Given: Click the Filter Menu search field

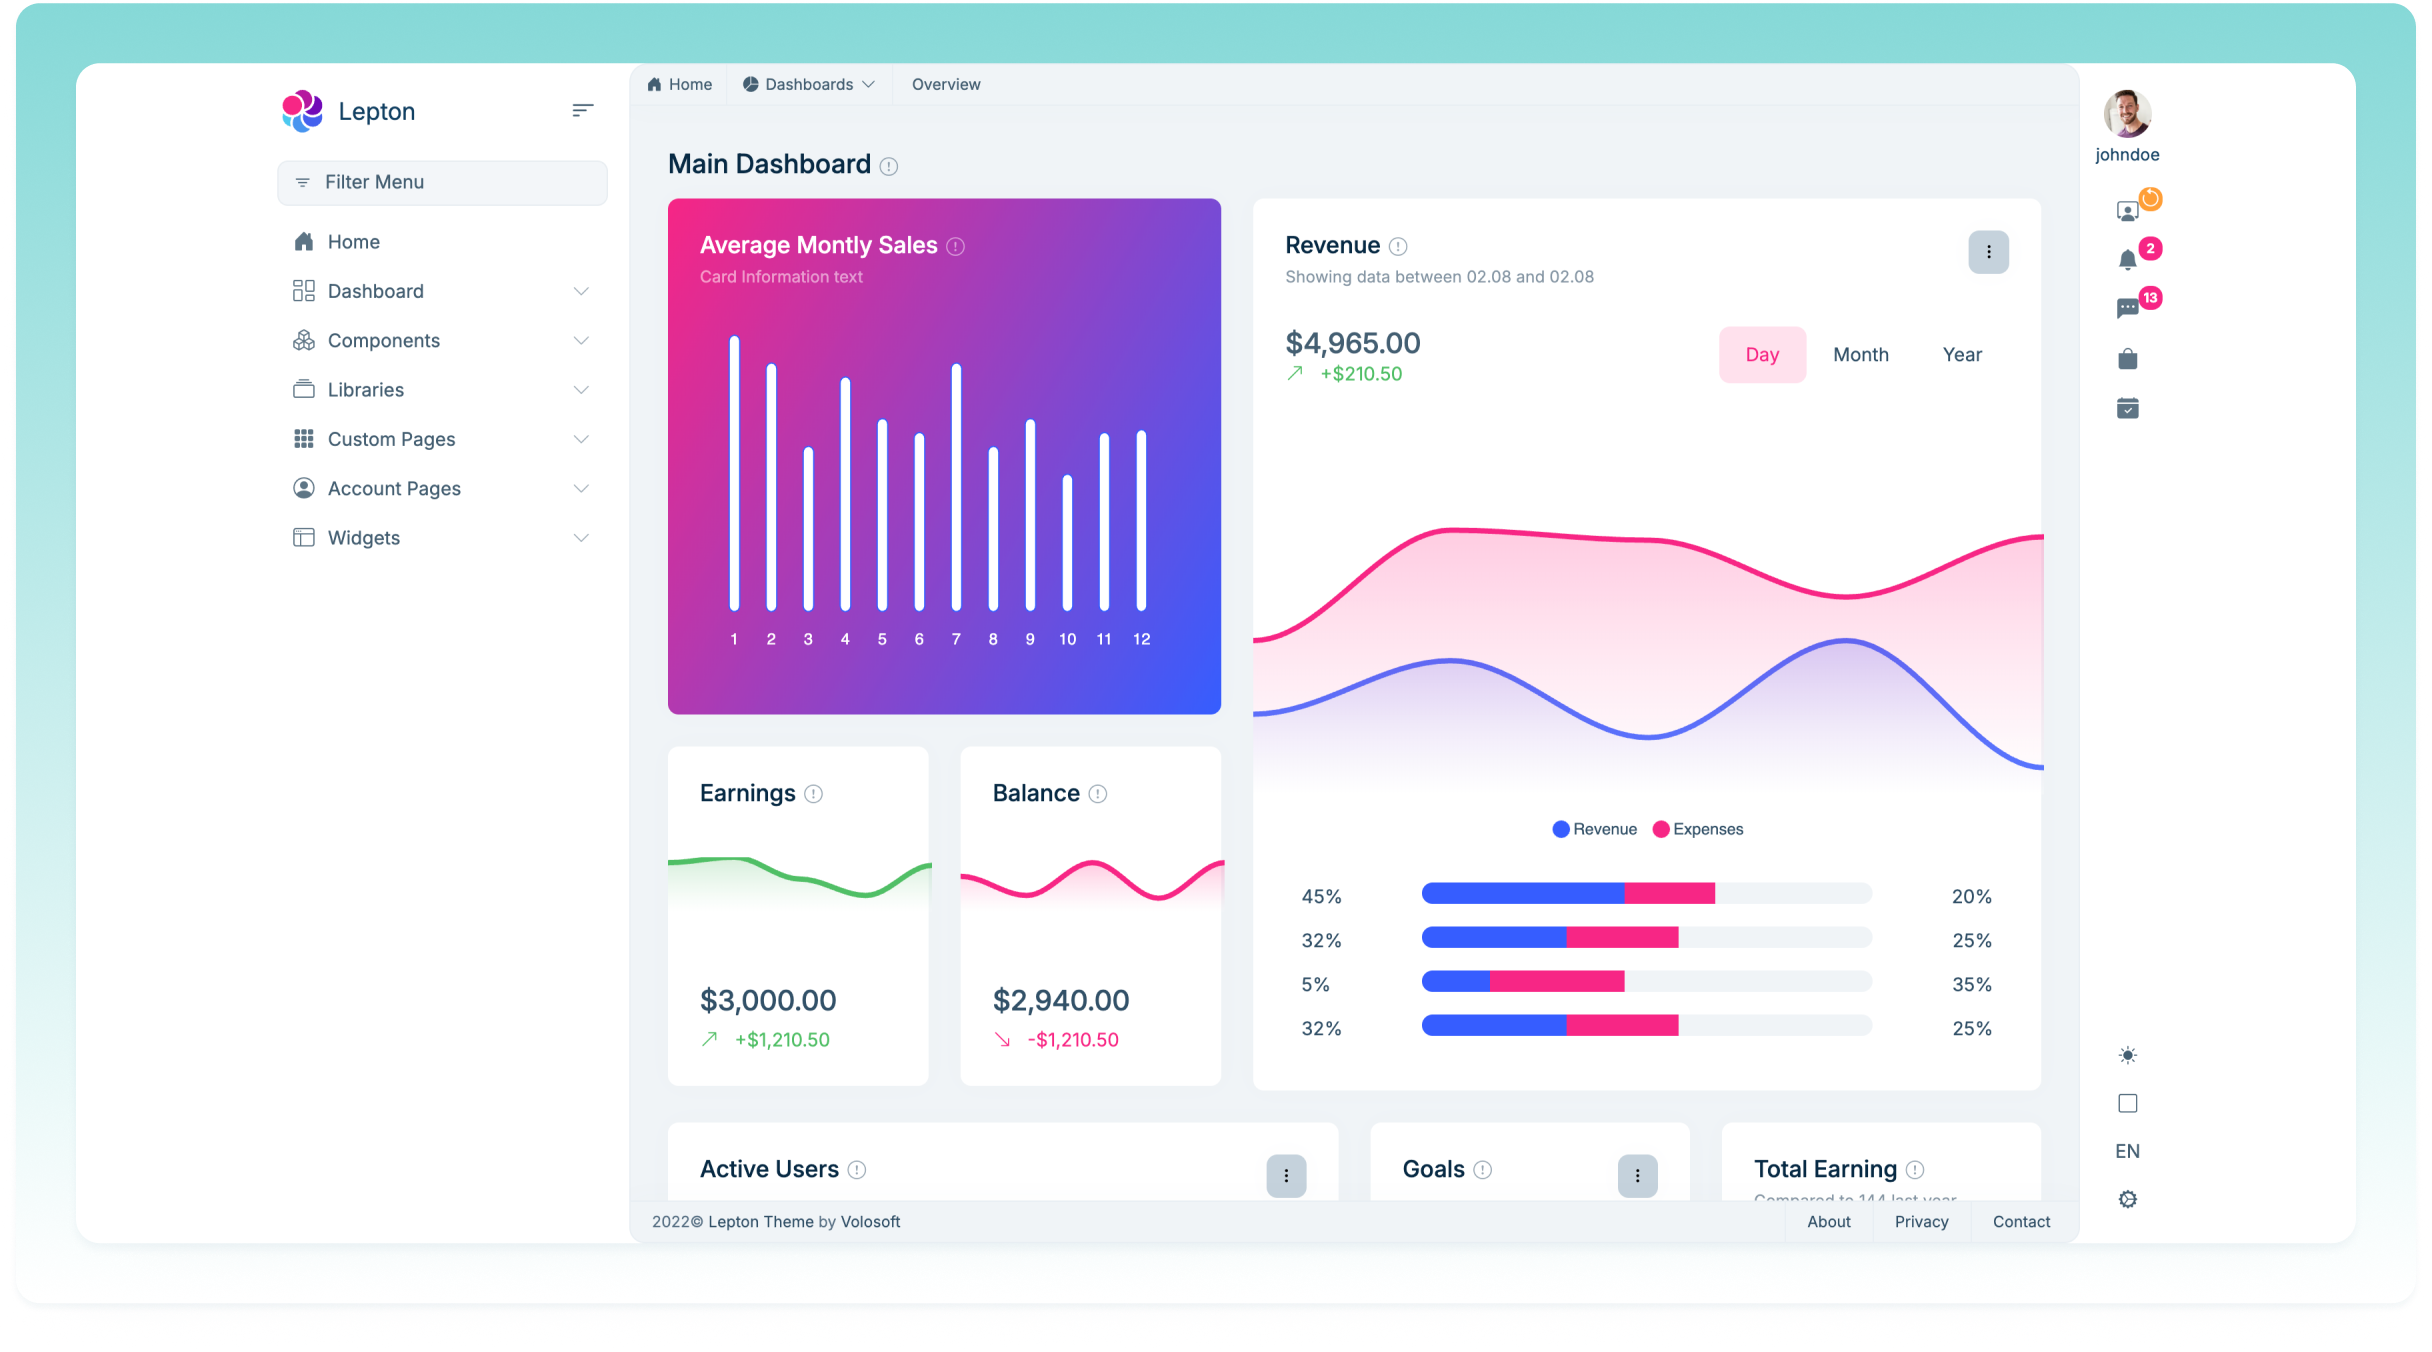Looking at the screenshot, I should [442, 183].
